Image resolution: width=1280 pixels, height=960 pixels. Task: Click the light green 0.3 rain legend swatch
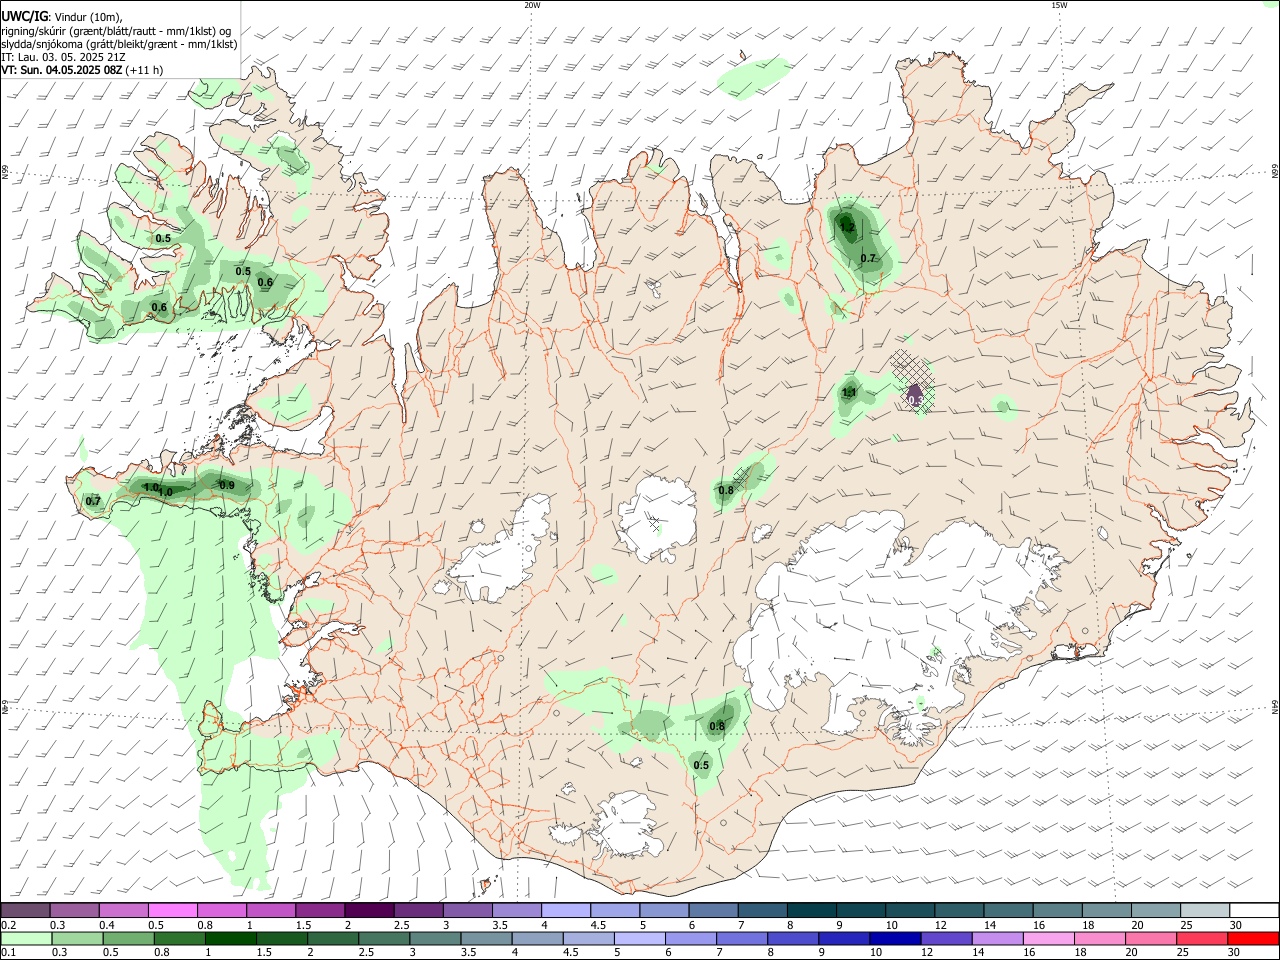(x=77, y=939)
